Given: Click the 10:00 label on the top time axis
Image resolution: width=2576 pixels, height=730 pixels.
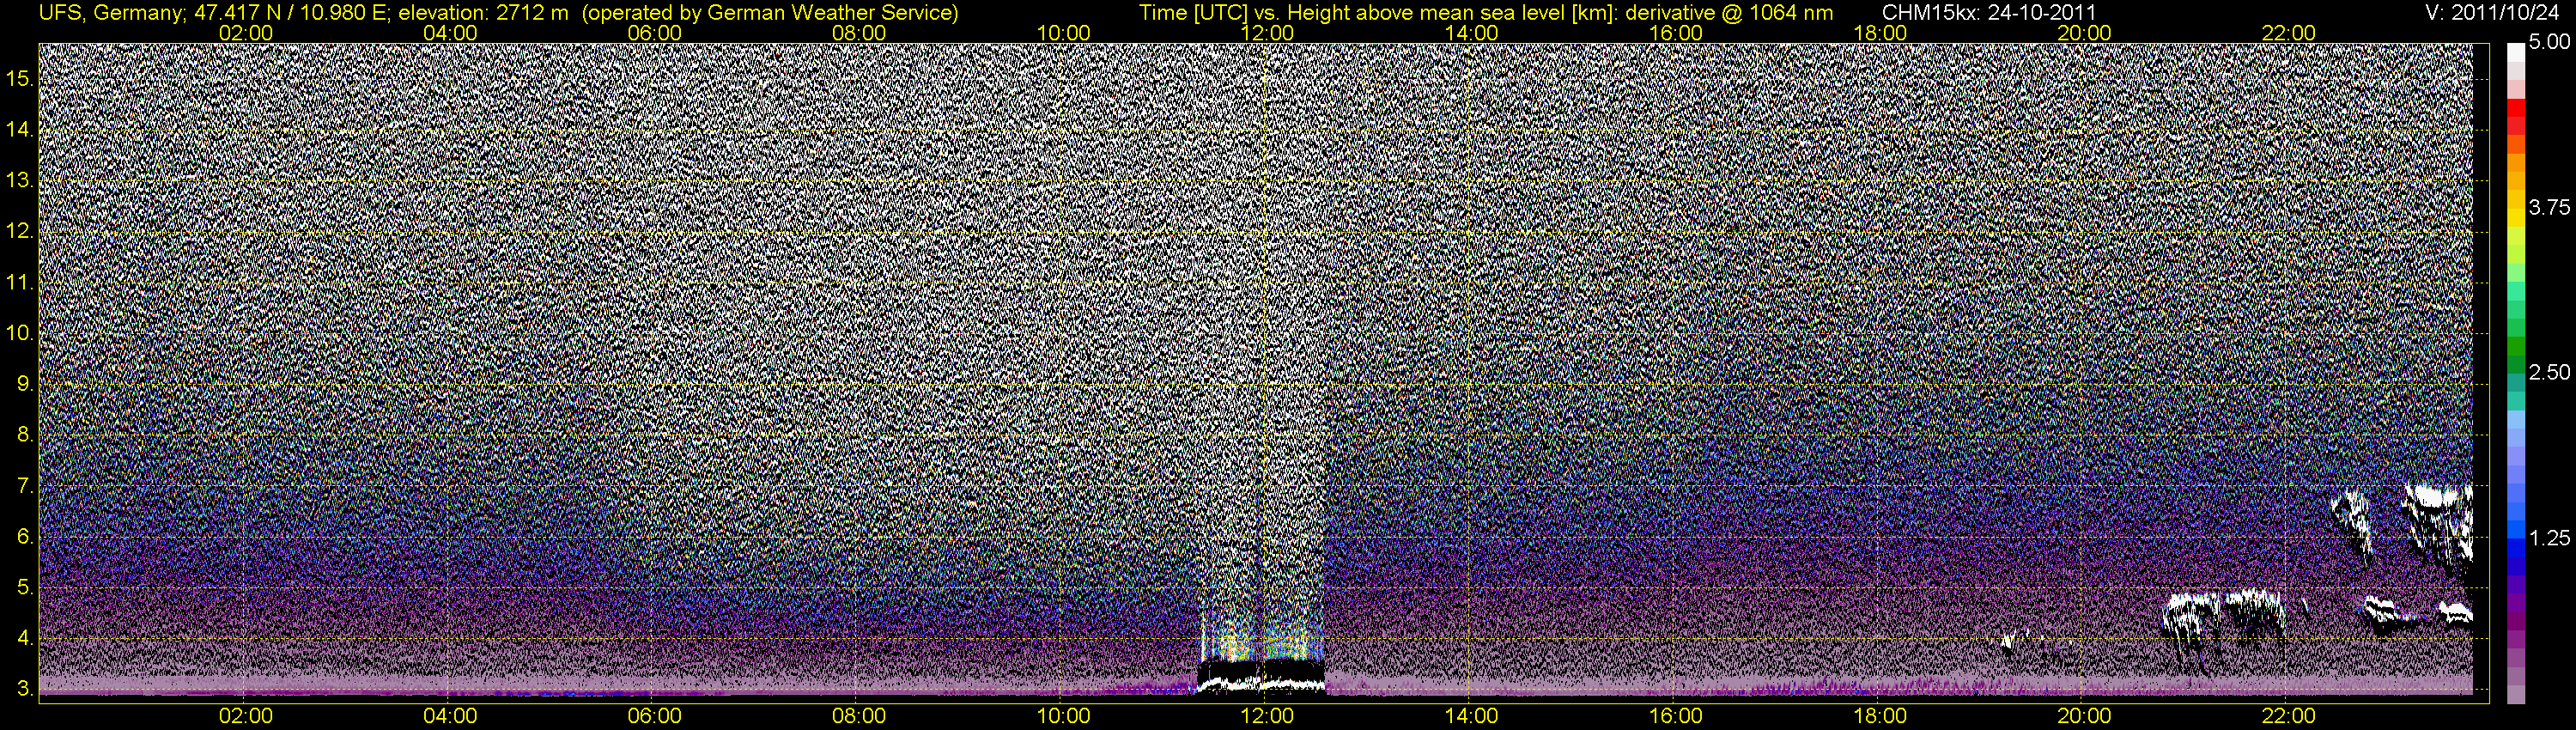Looking at the screenshot, I should click(x=1063, y=33).
